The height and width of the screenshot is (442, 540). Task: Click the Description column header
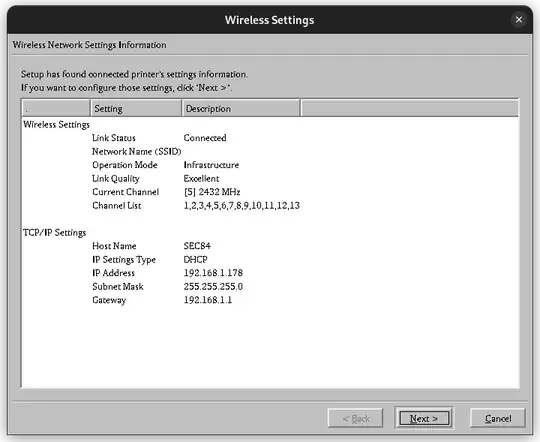click(x=241, y=108)
